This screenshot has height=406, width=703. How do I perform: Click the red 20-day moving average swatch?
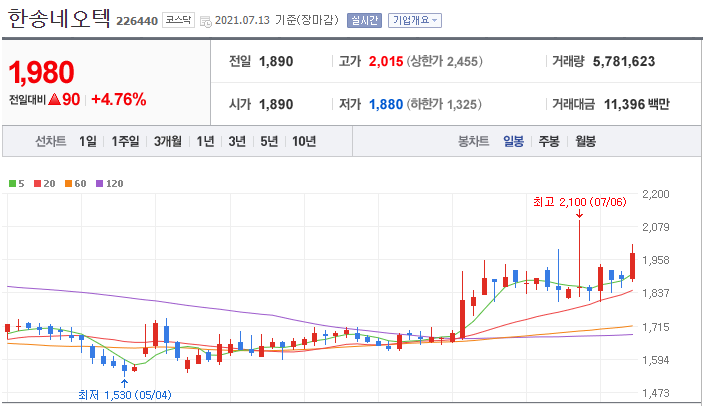[x=38, y=183]
